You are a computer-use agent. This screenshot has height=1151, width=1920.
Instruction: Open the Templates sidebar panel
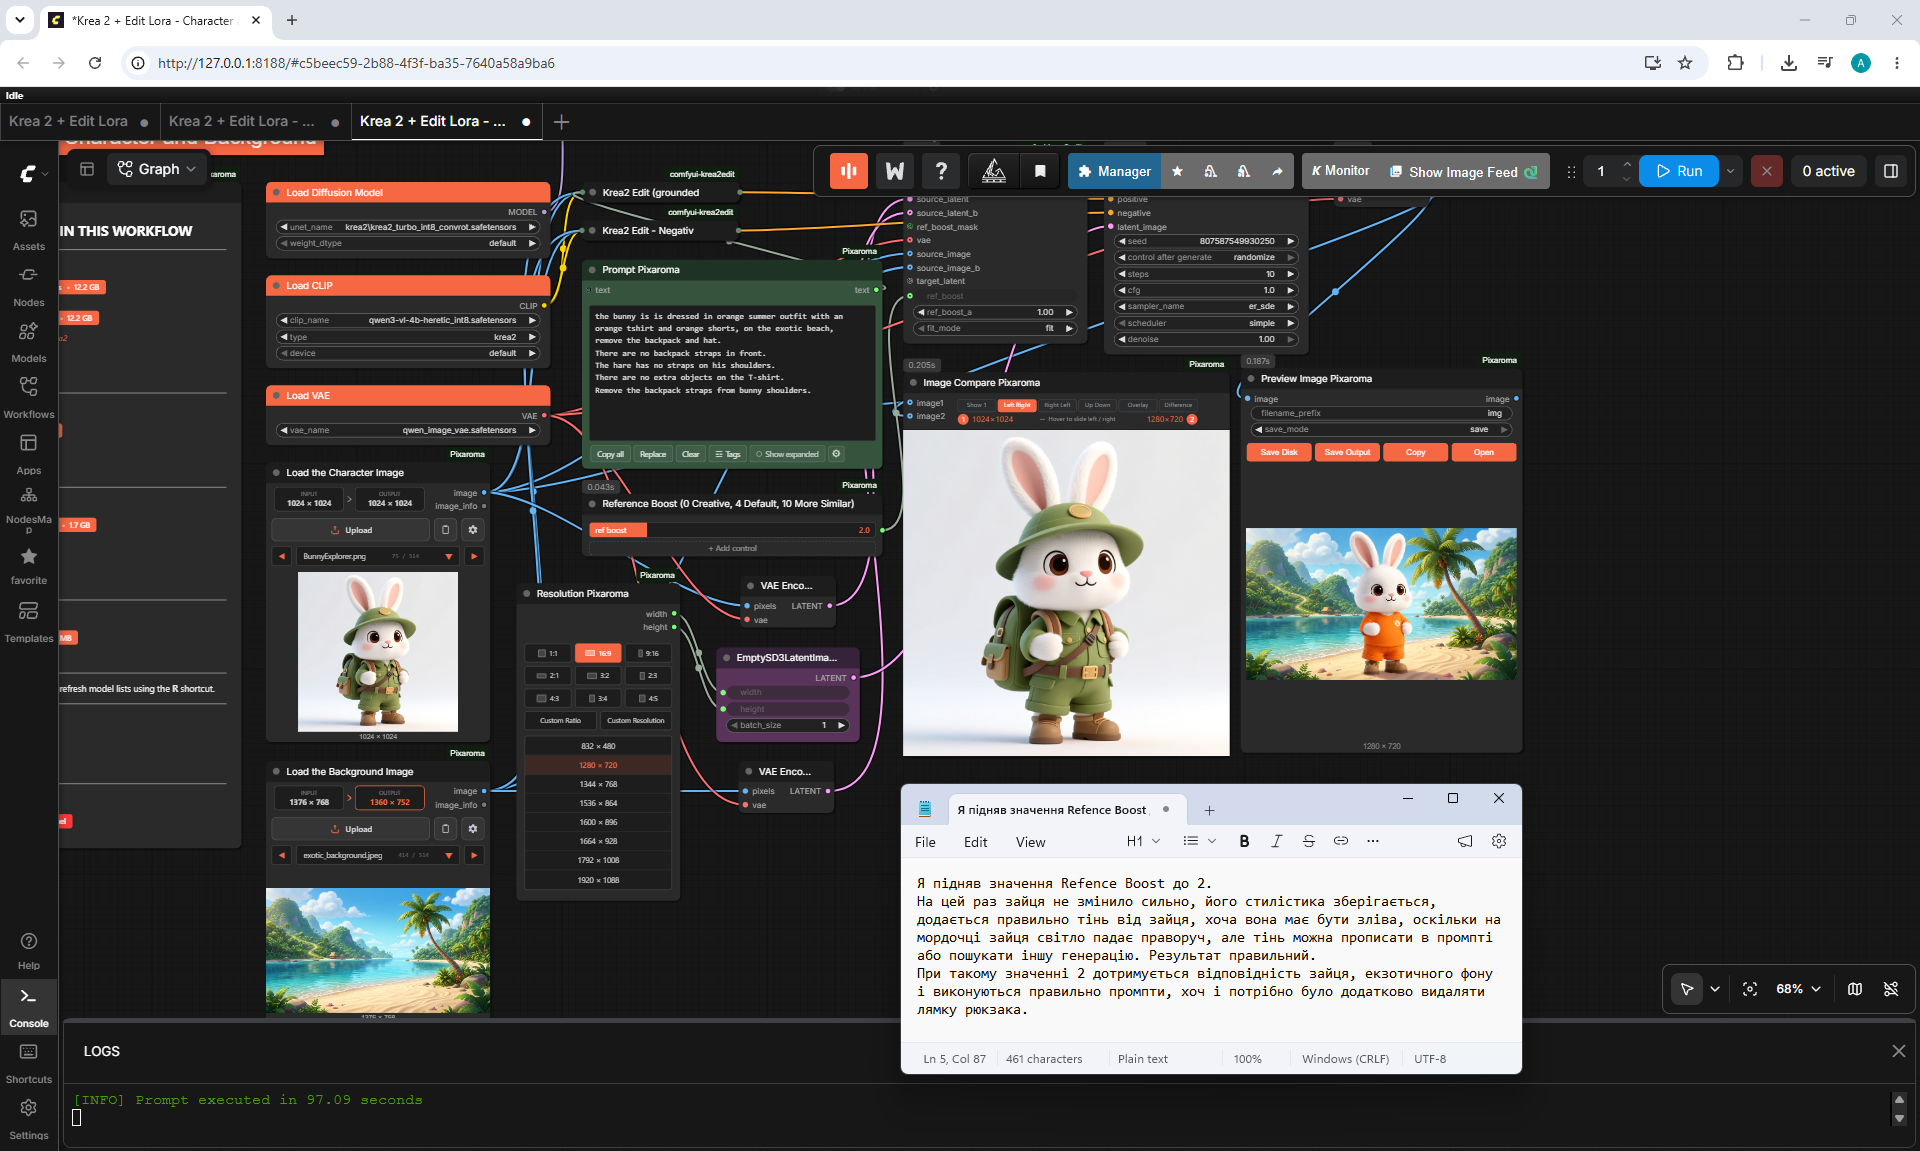coord(28,621)
